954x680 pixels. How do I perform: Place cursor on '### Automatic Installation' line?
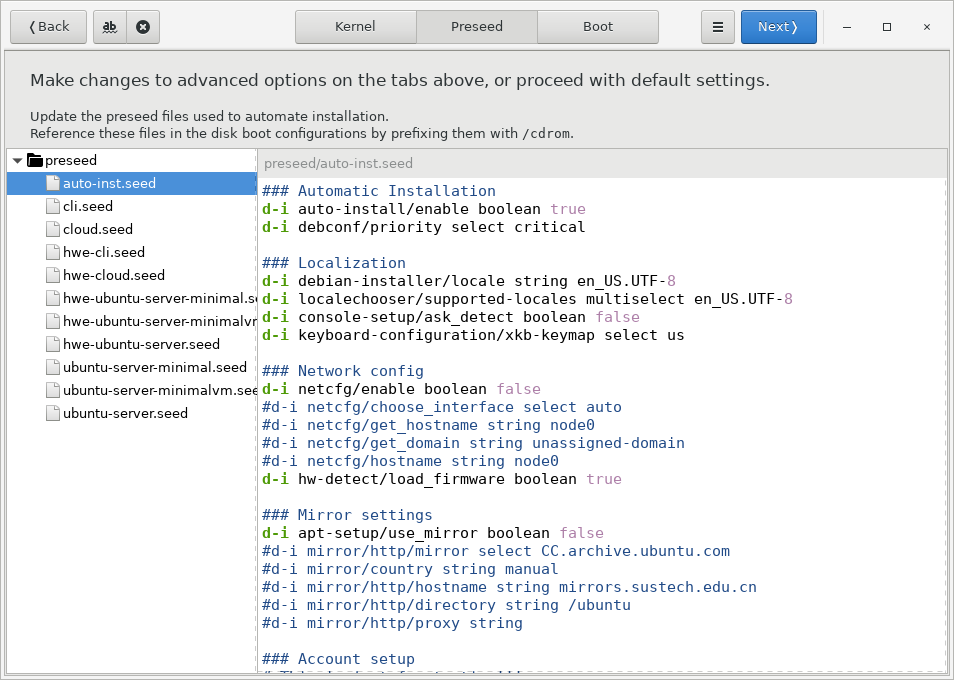point(378,191)
